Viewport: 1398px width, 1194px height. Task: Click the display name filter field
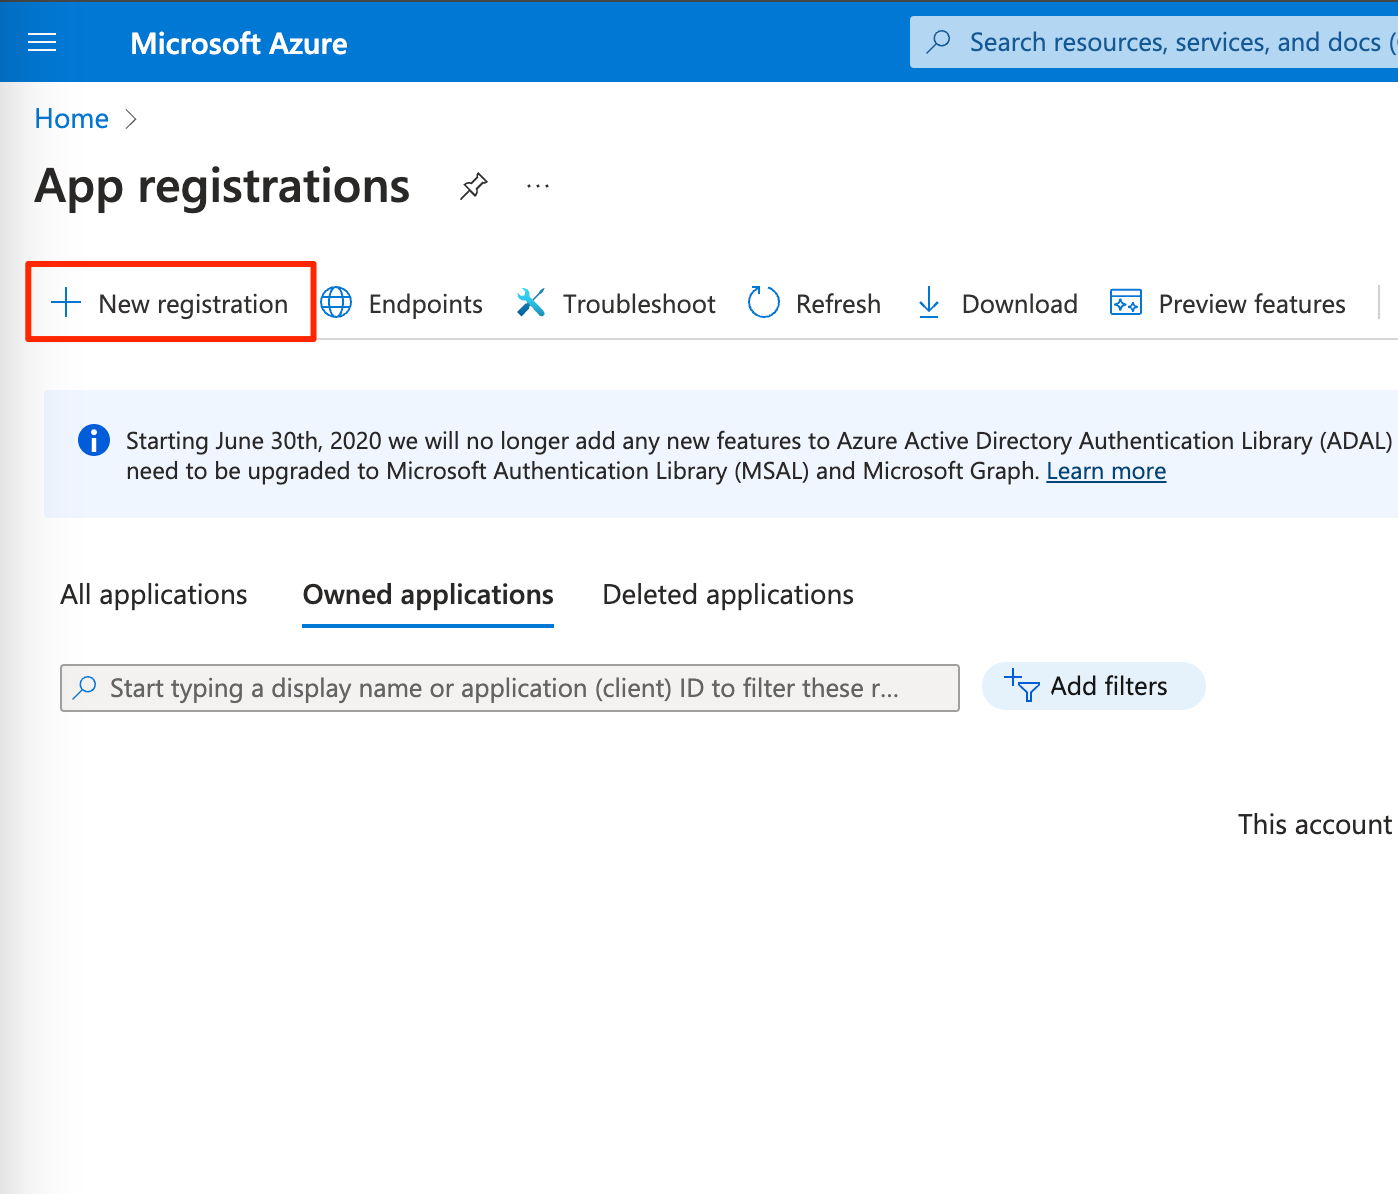pyautogui.click(x=509, y=687)
